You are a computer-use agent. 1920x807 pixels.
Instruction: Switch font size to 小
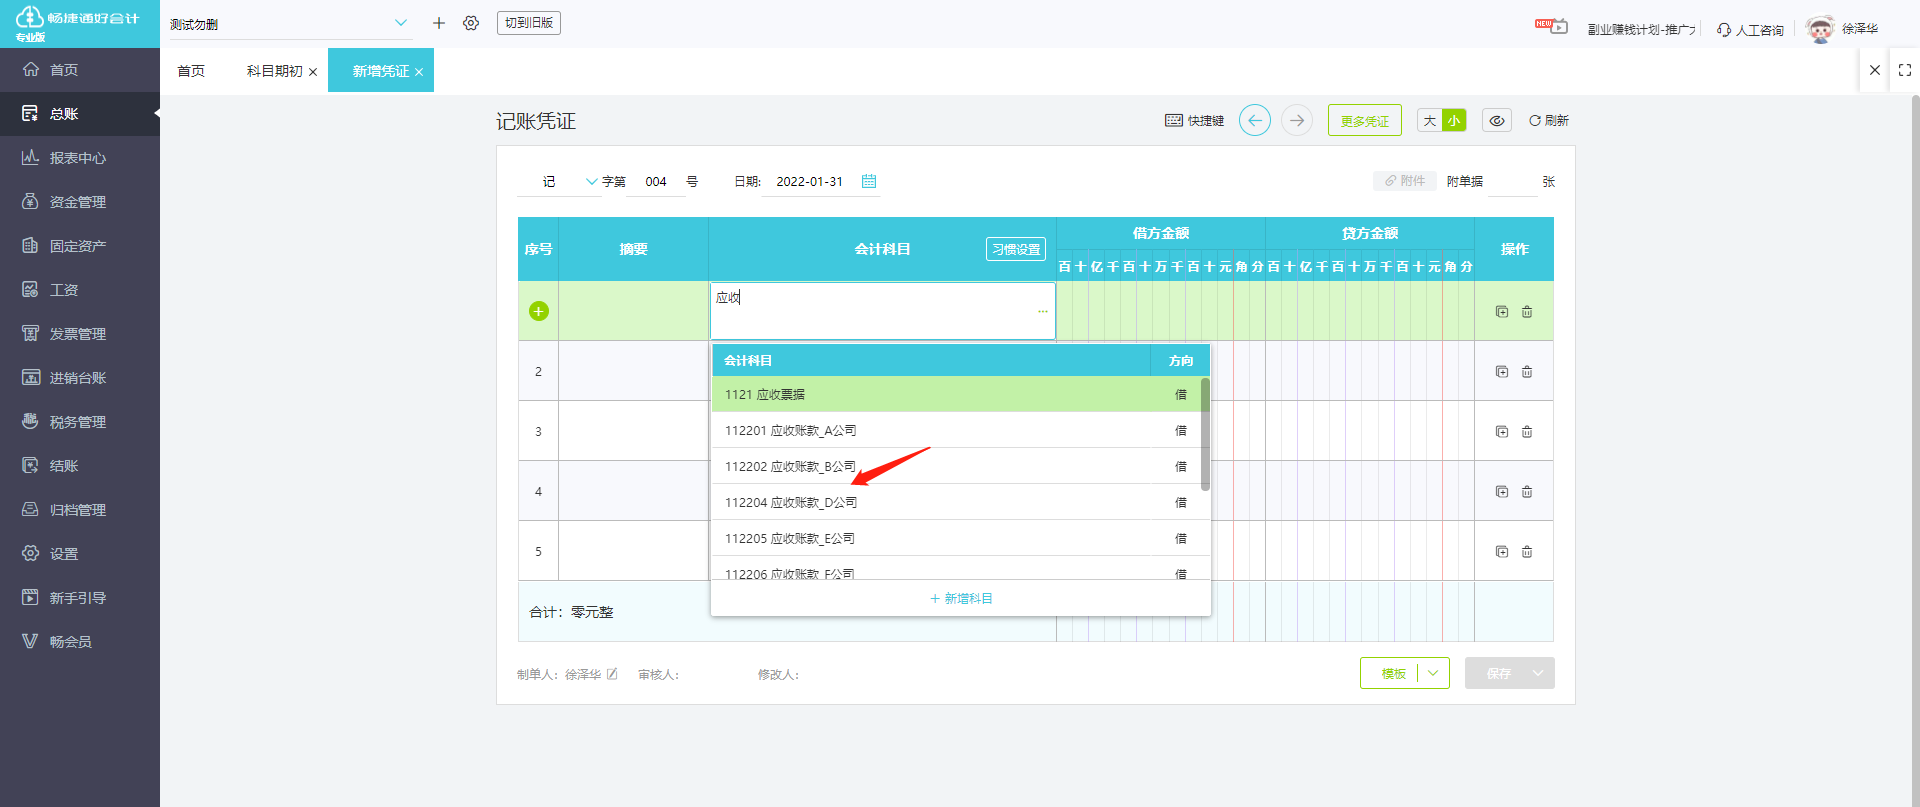[x=1454, y=120]
